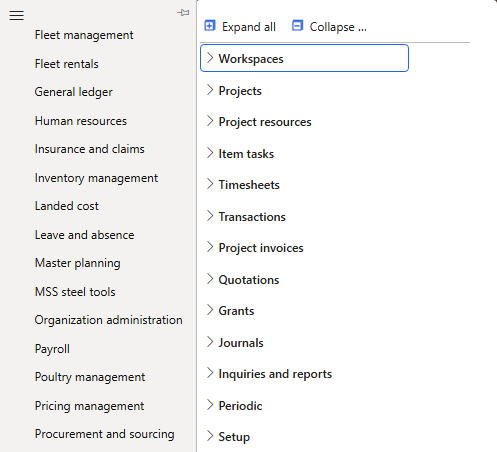Open Fleet rentals module
497x452 pixels.
[x=67, y=64]
